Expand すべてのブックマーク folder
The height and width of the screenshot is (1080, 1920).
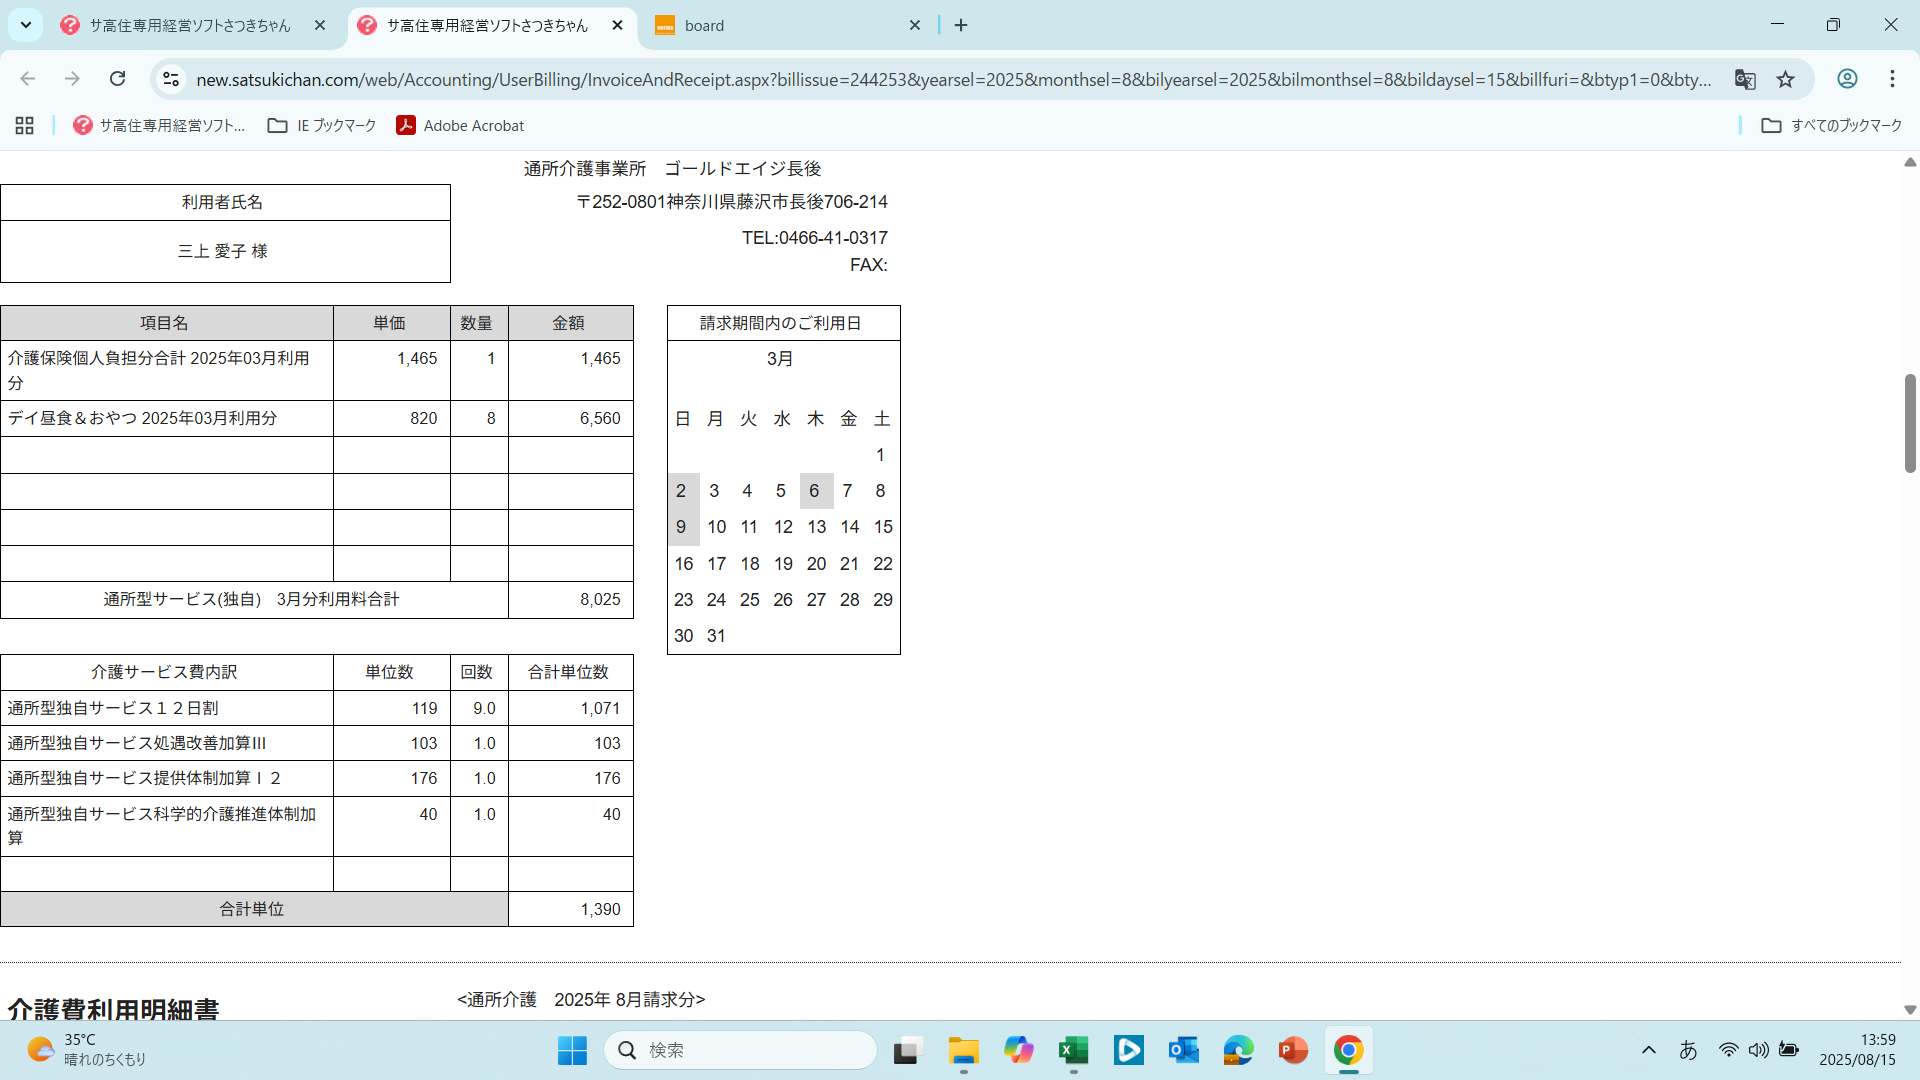pos(1832,125)
